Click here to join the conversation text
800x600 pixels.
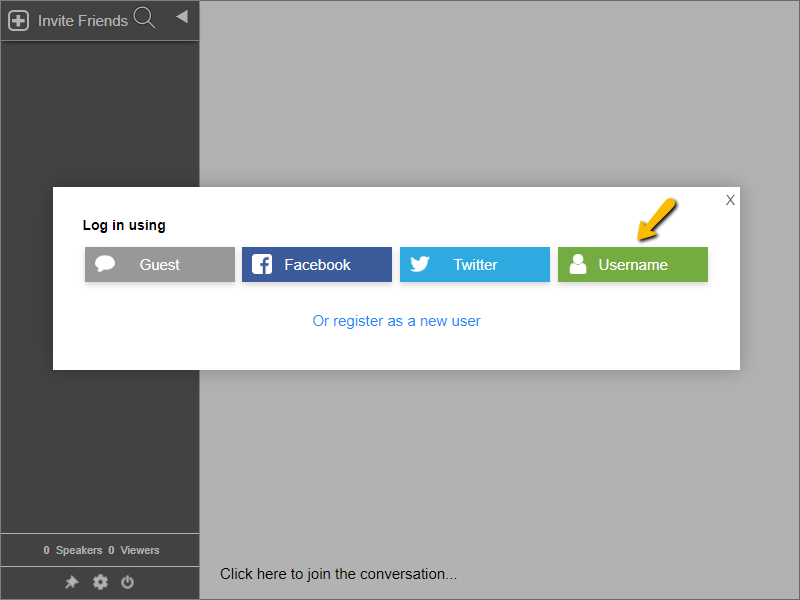tap(338, 574)
